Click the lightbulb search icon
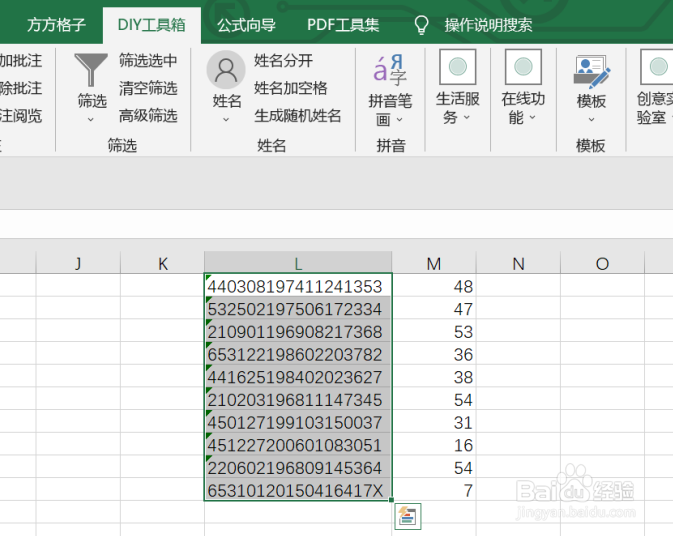The image size is (673, 536). (421, 25)
